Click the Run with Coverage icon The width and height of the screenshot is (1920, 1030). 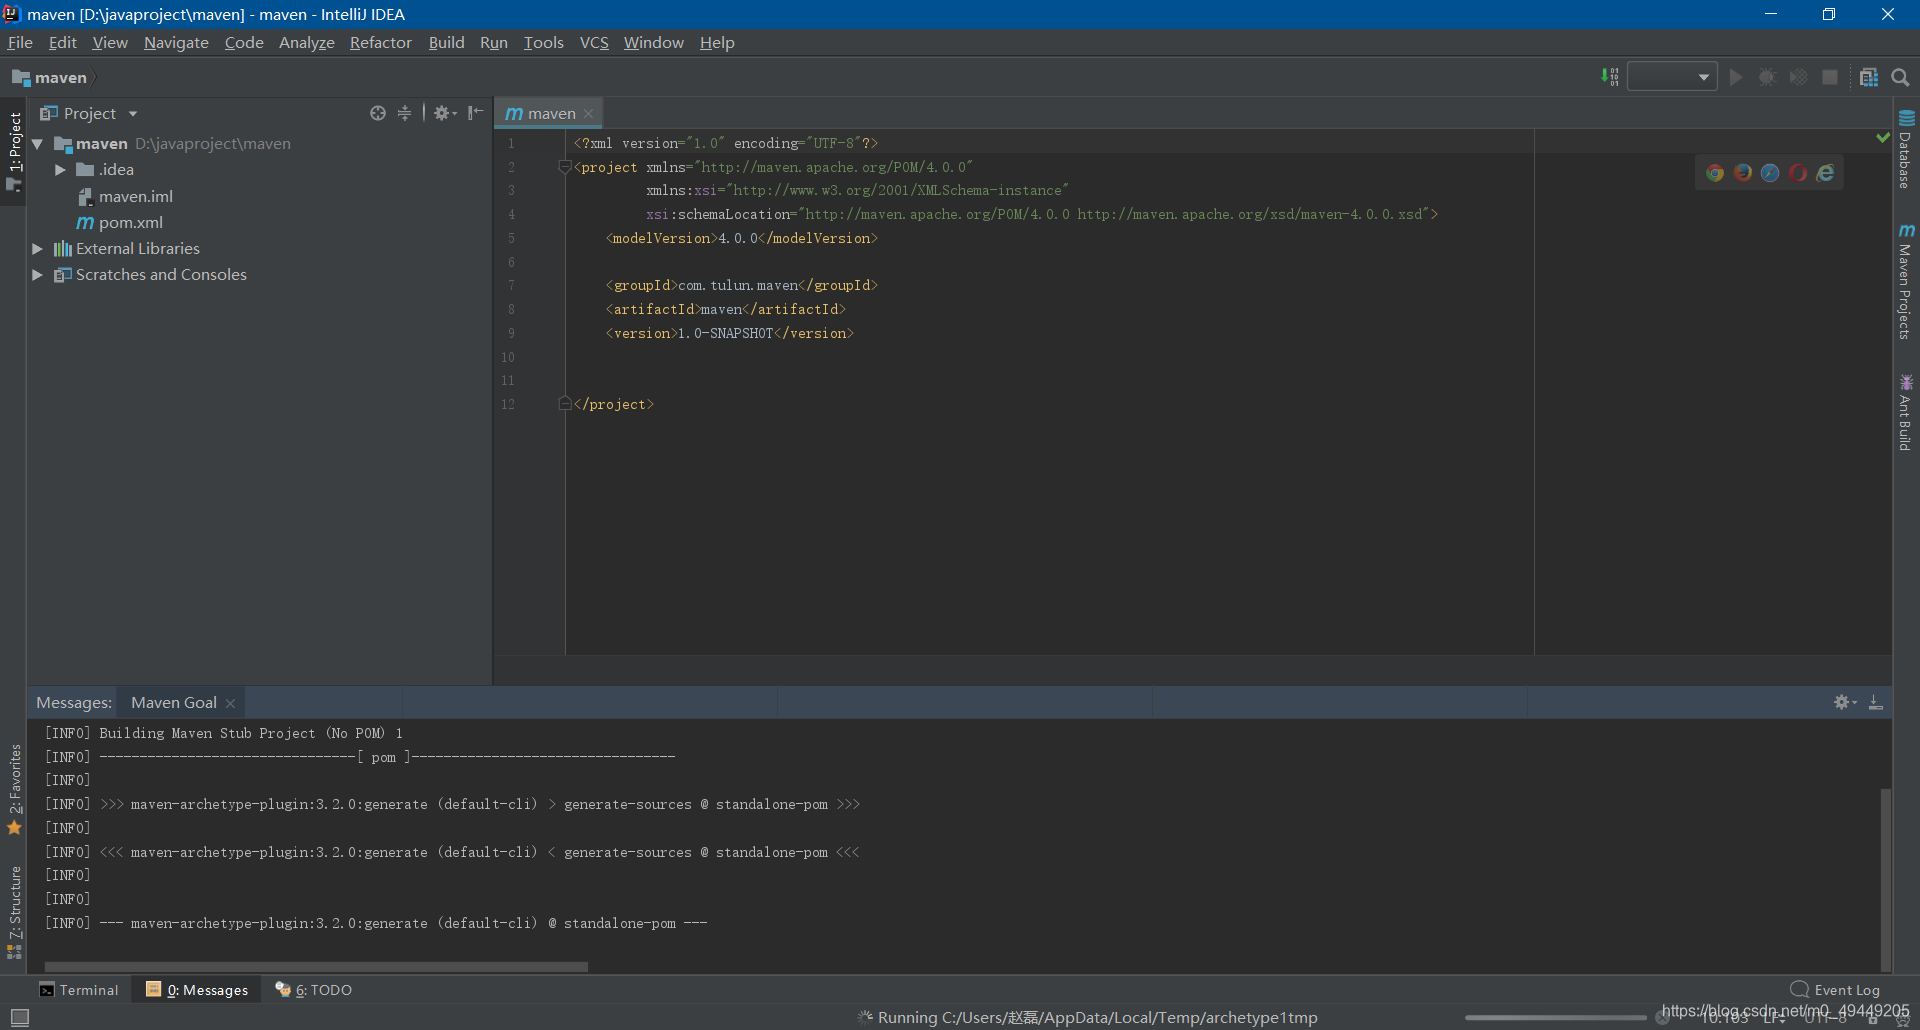pos(1798,77)
